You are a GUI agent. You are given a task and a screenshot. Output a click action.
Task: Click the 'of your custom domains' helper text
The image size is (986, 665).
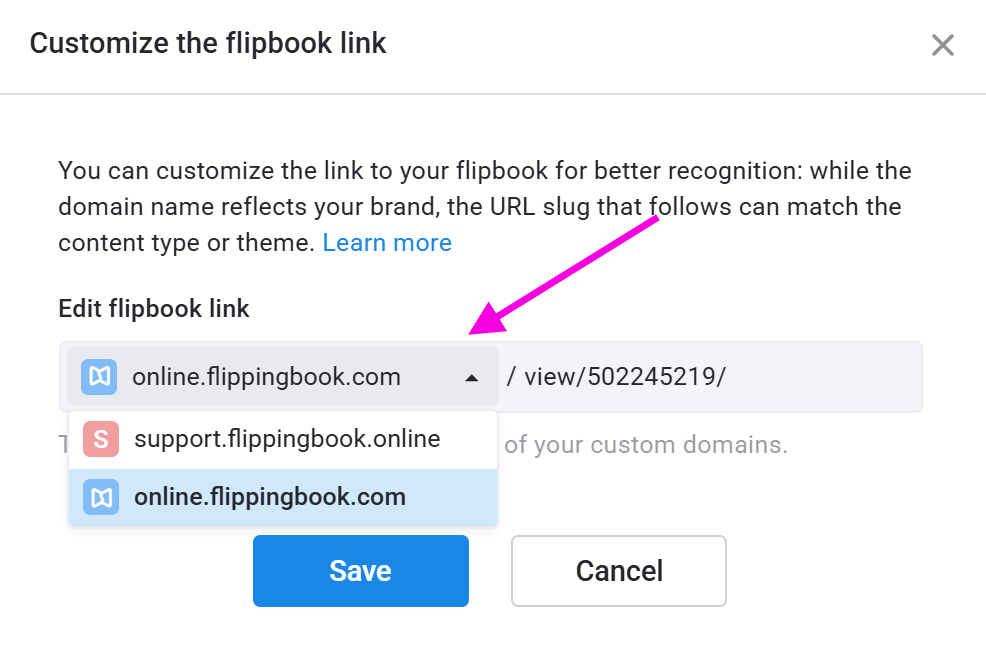(x=646, y=445)
